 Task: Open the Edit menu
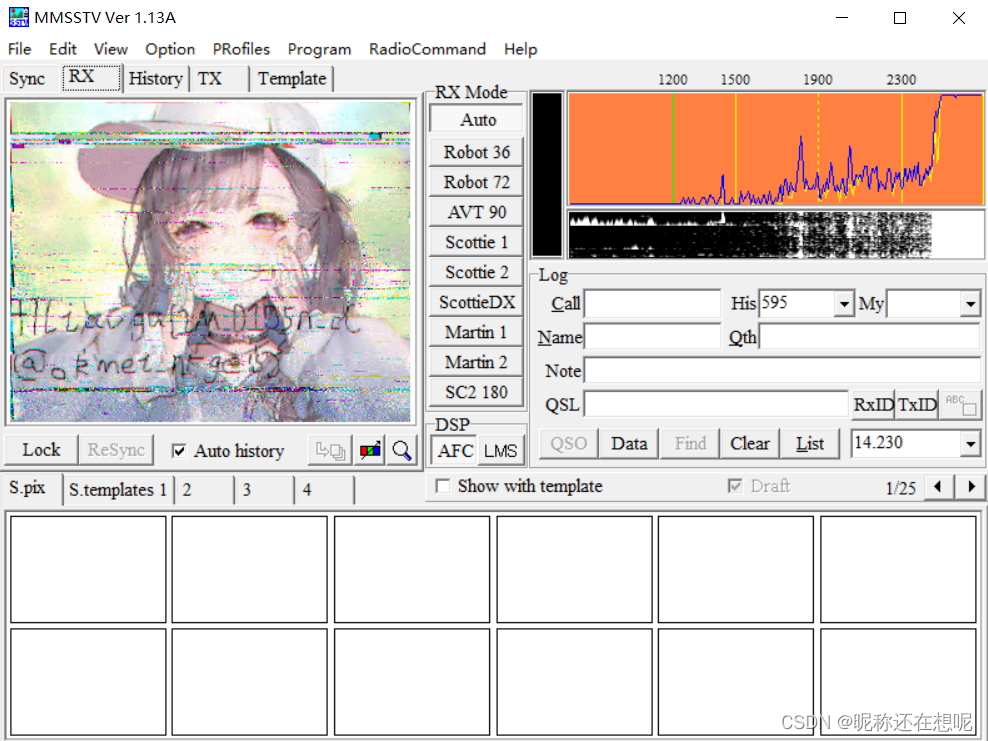click(x=62, y=49)
